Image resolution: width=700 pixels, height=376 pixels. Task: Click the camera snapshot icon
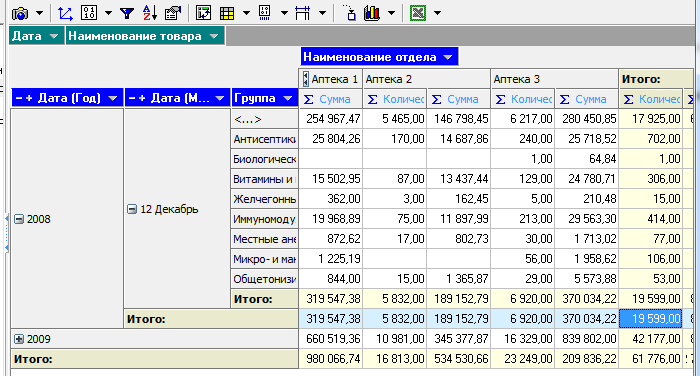pyautogui.click(x=20, y=13)
